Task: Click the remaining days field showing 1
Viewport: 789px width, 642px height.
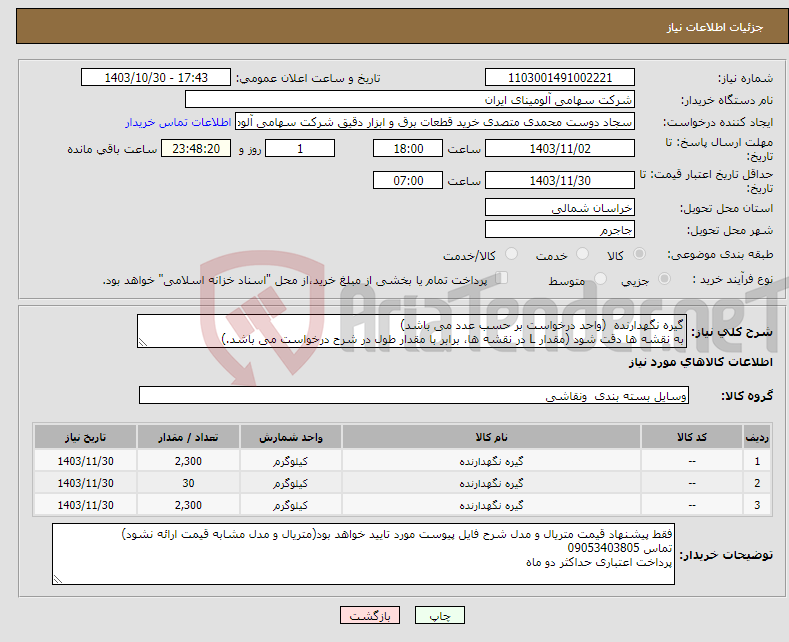Action: coord(300,148)
